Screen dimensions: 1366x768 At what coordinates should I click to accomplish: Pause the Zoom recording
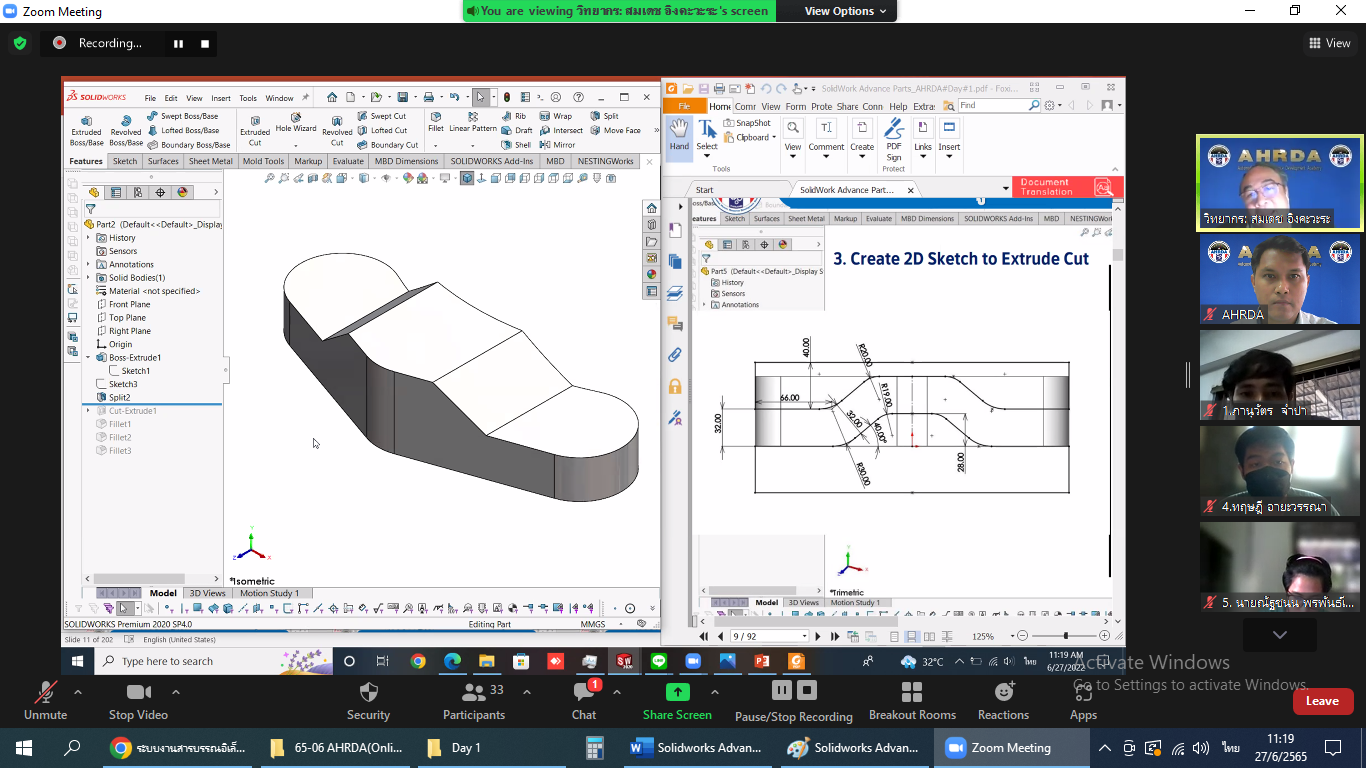[179, 44]
